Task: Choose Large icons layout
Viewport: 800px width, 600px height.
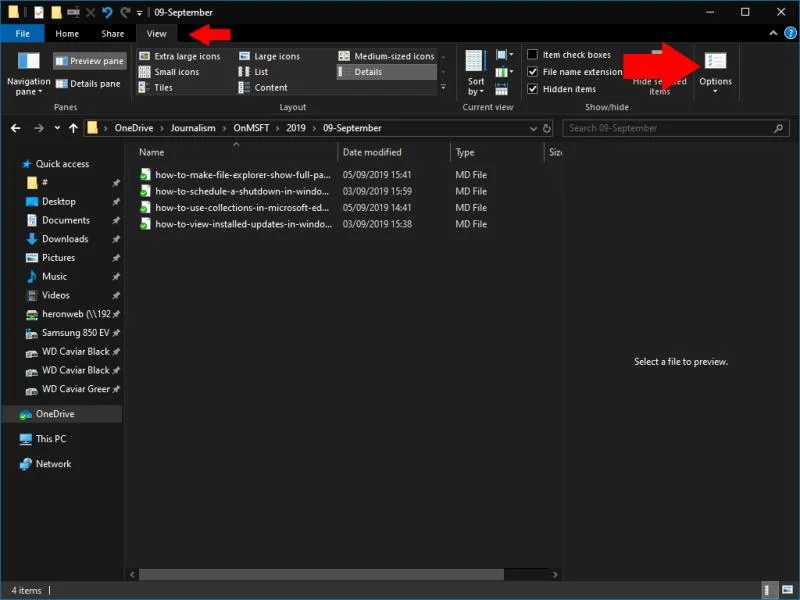Action: click(x=270, y=56)
